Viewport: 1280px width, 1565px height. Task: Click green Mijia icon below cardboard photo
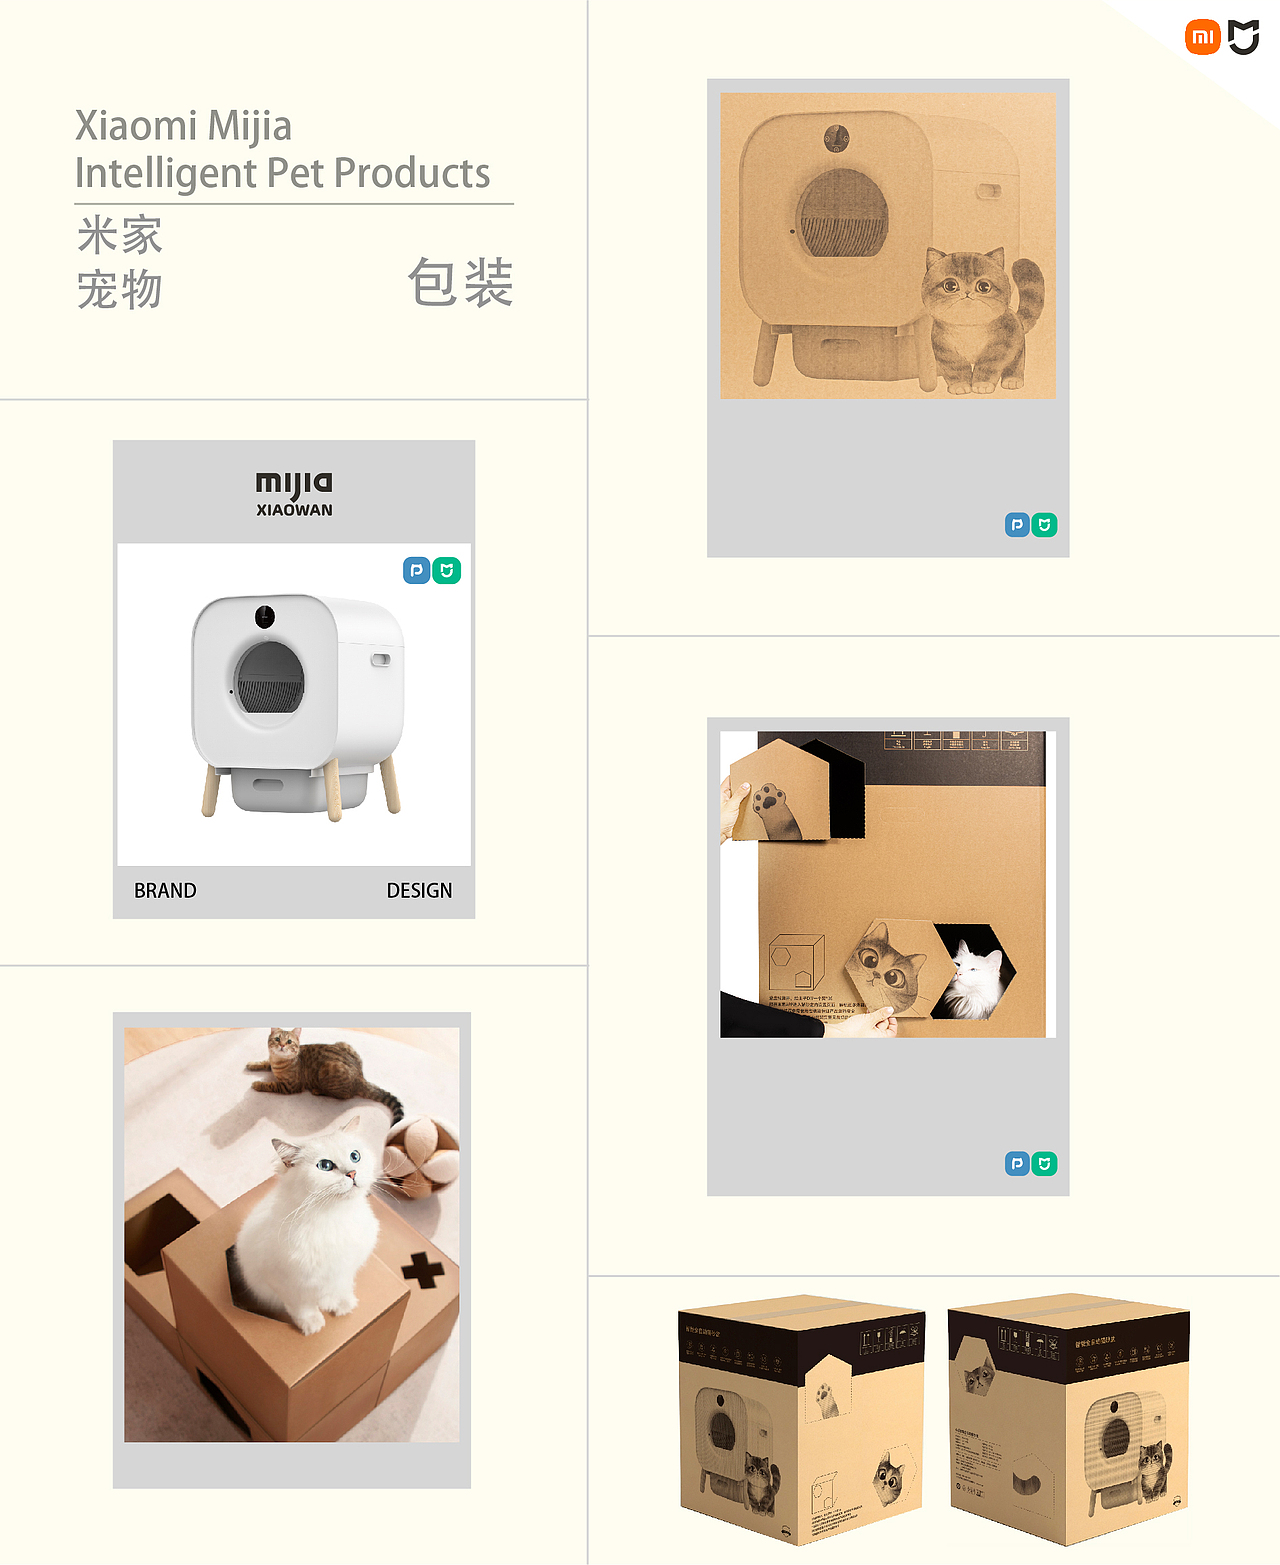1044,1163
